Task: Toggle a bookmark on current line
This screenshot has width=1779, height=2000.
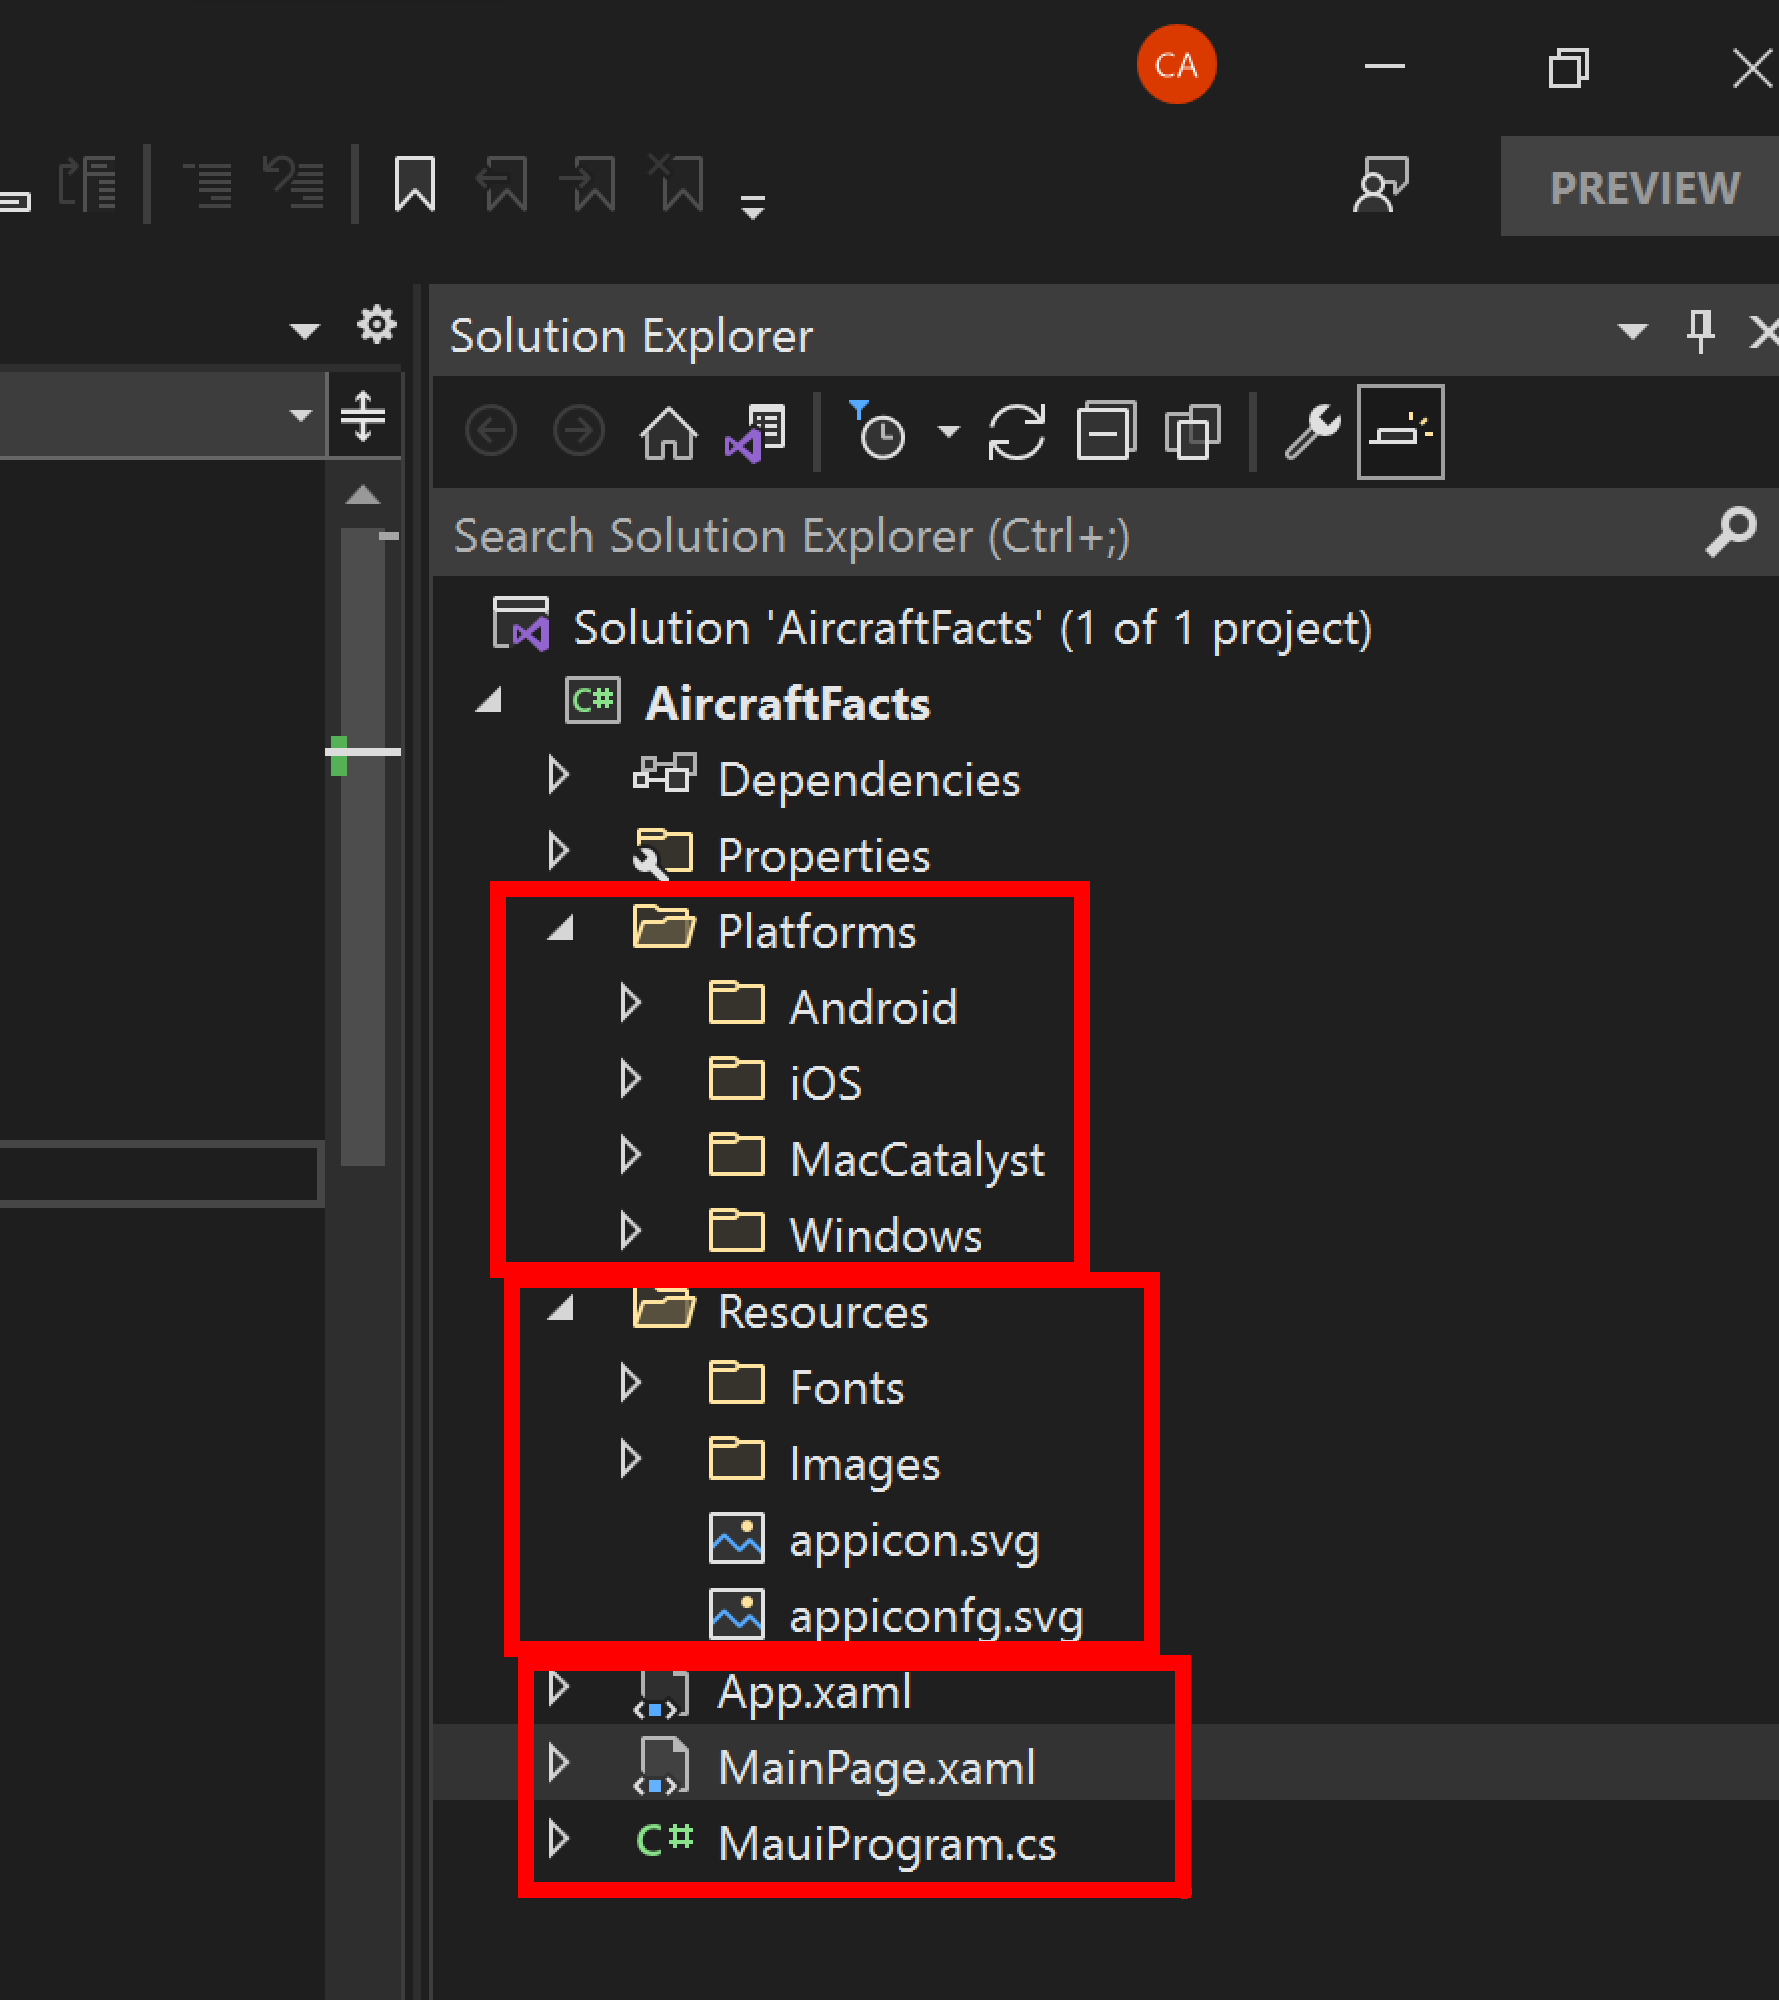Action: [x=415, y=184]
